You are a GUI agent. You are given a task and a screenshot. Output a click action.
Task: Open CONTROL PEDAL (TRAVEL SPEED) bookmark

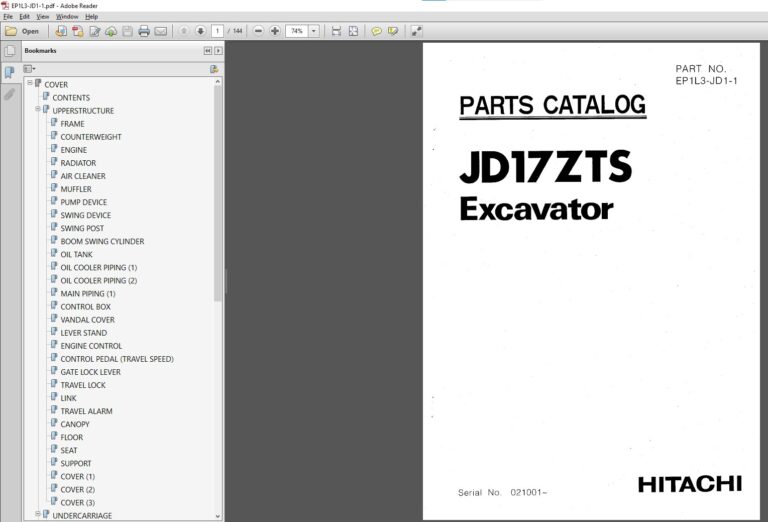click(x=117, y=359)
